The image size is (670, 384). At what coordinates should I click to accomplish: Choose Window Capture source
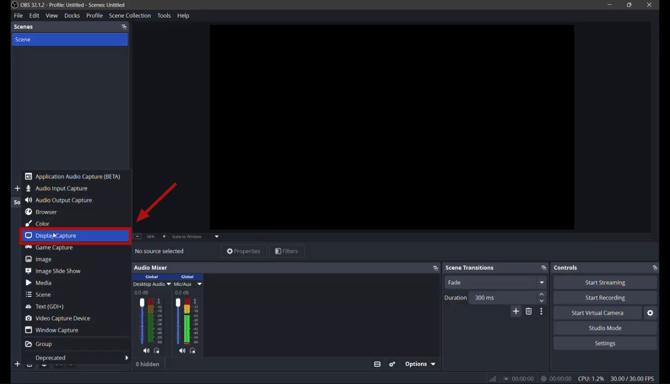[76, 330]
